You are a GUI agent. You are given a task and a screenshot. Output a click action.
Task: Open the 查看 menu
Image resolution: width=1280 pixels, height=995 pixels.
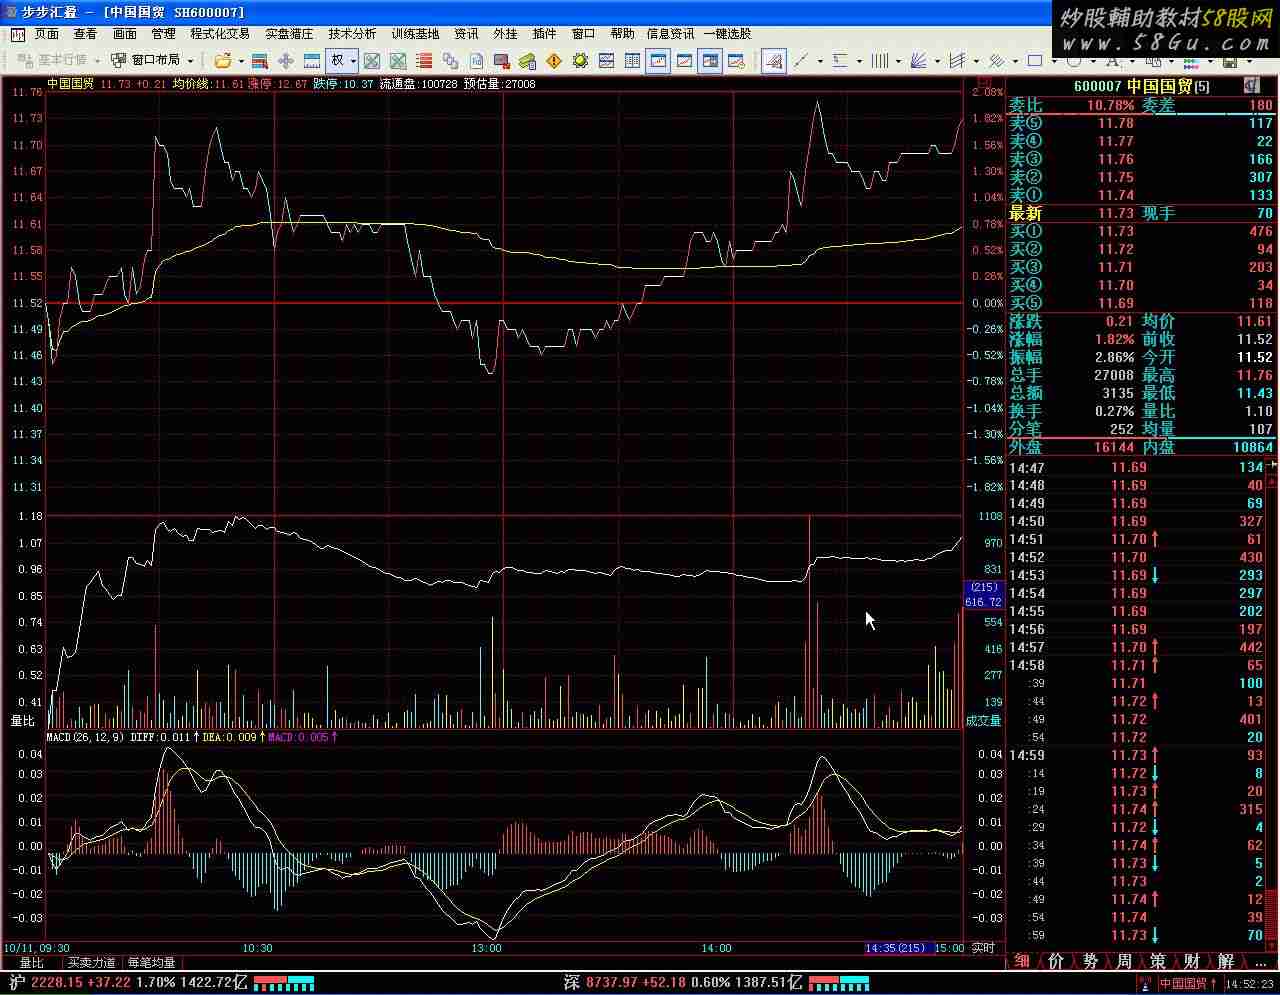[x=85, y=34]
